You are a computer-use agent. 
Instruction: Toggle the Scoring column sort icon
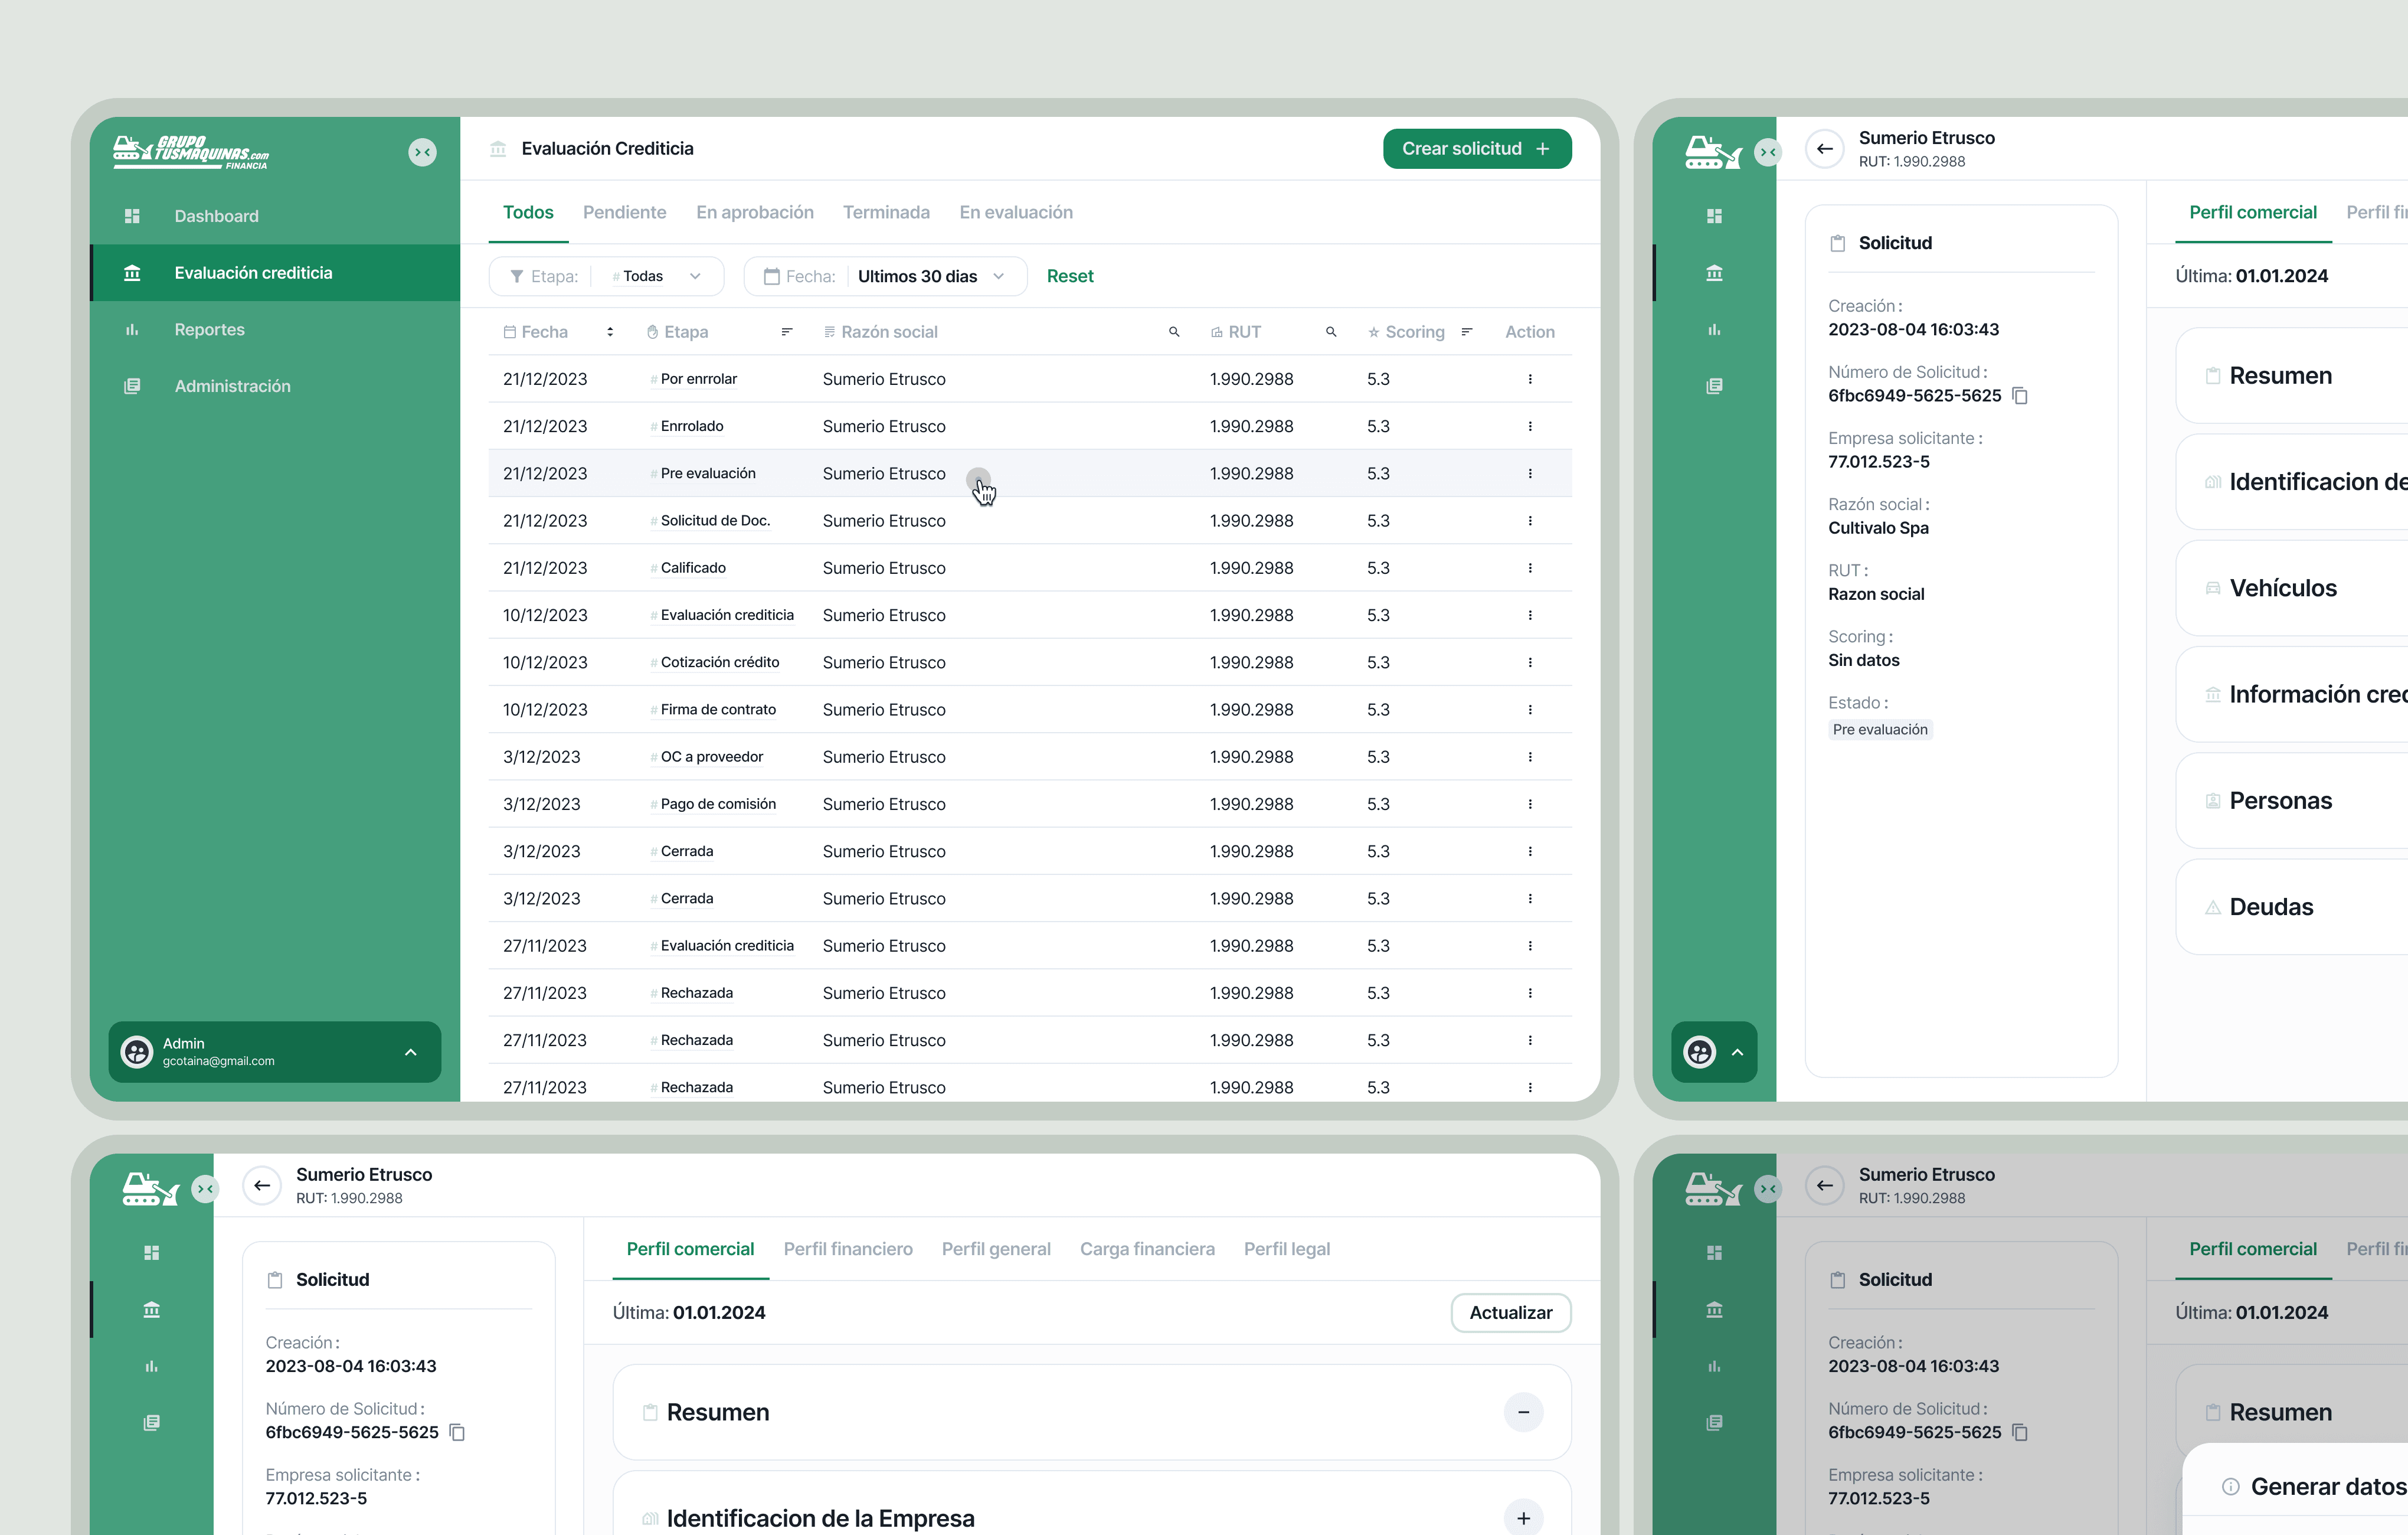(1467, 332)
